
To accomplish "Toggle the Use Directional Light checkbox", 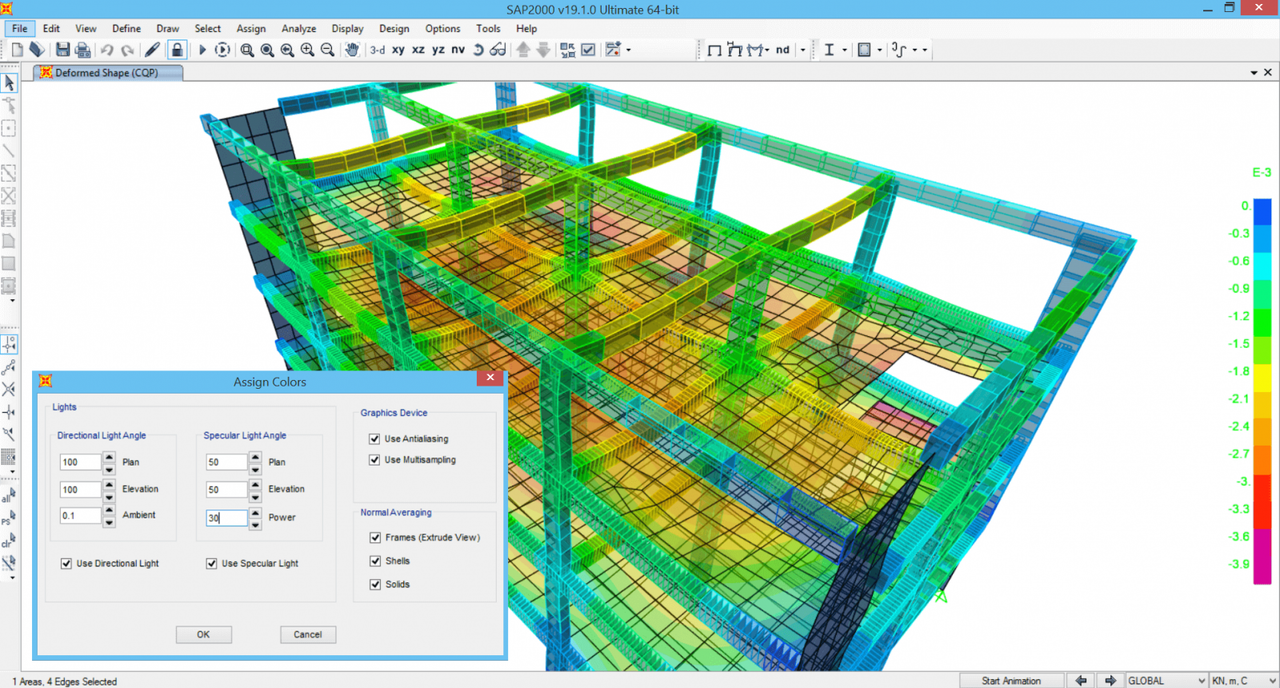I will (x=67, y=564).
